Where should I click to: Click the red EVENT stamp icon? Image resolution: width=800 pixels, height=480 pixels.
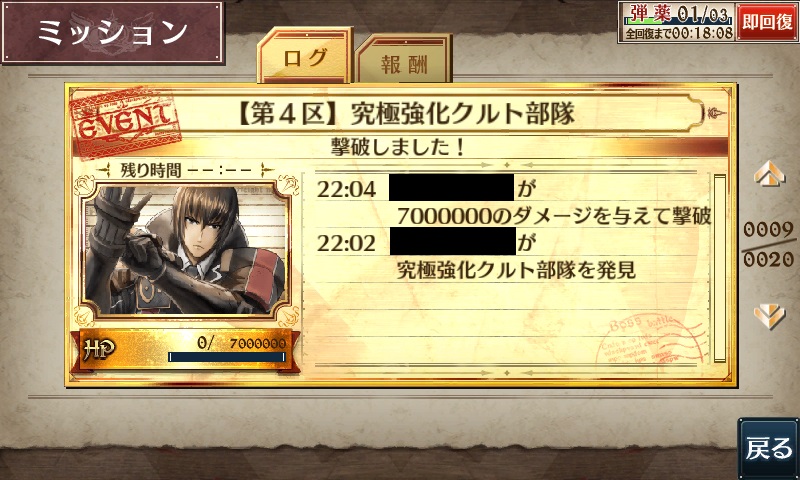click(124, 122)
